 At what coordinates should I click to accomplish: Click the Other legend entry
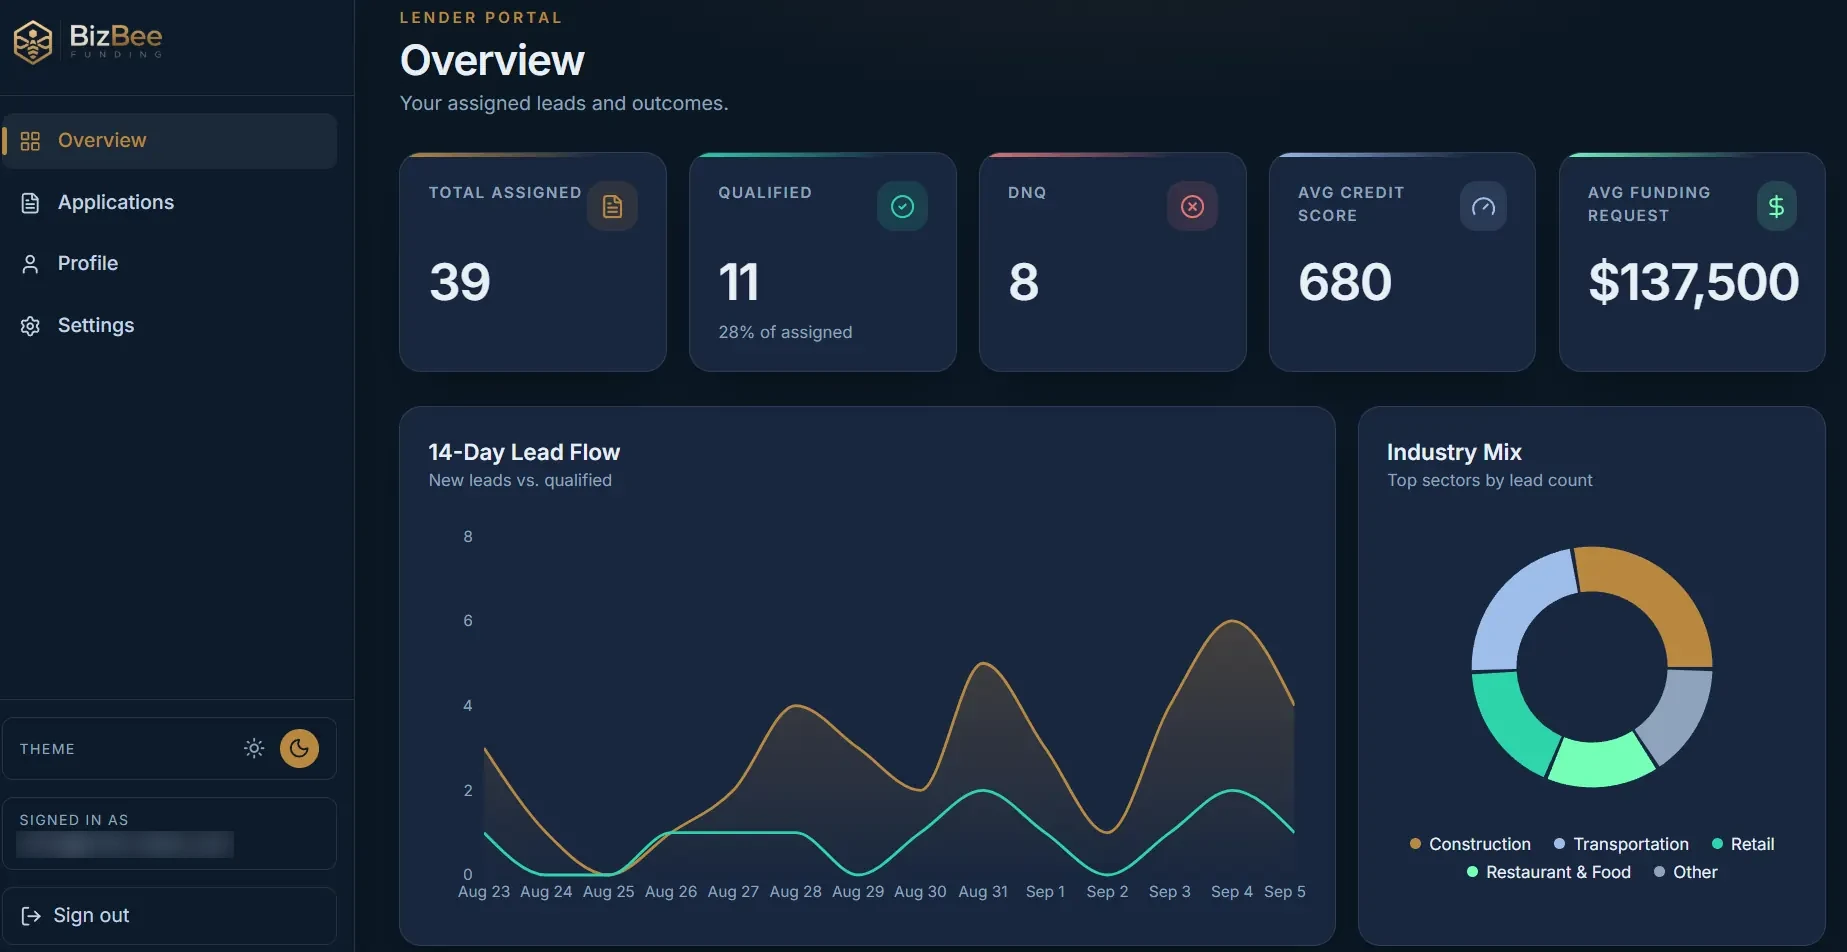(1686, 872)
